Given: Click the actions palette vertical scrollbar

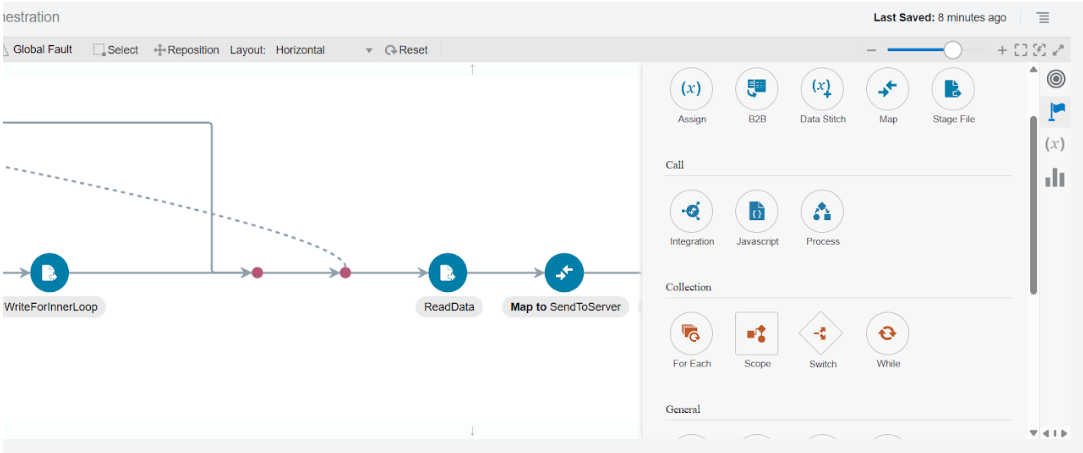Looking at the screenshot, I should coord(1033,205).
